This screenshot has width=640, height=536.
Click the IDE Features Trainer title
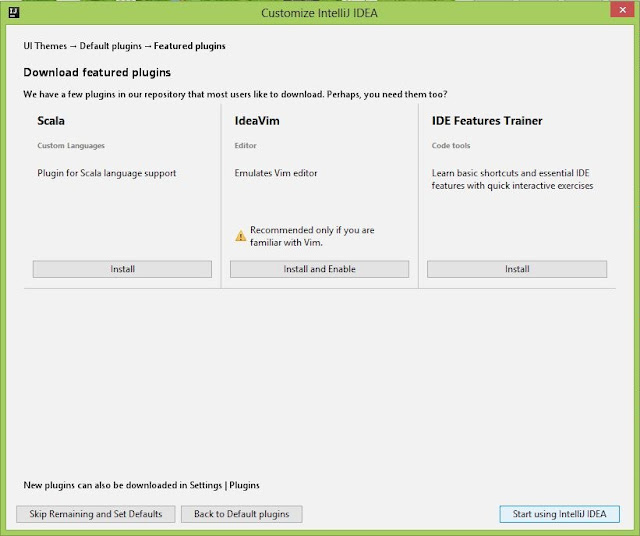tap(487, 121)
